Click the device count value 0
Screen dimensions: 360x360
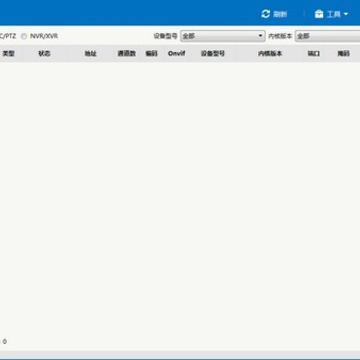pyautogui.click(x=5, y=342)
